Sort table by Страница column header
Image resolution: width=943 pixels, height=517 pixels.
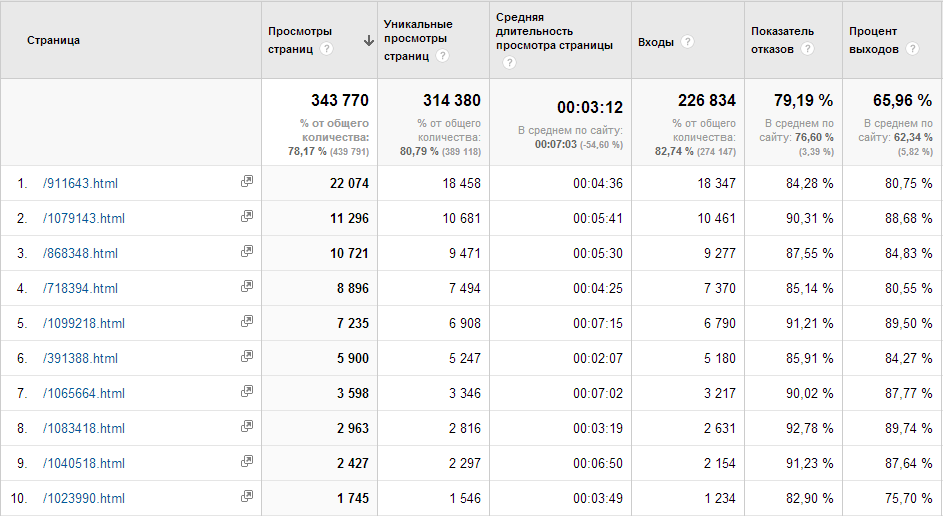click(54, 41)
